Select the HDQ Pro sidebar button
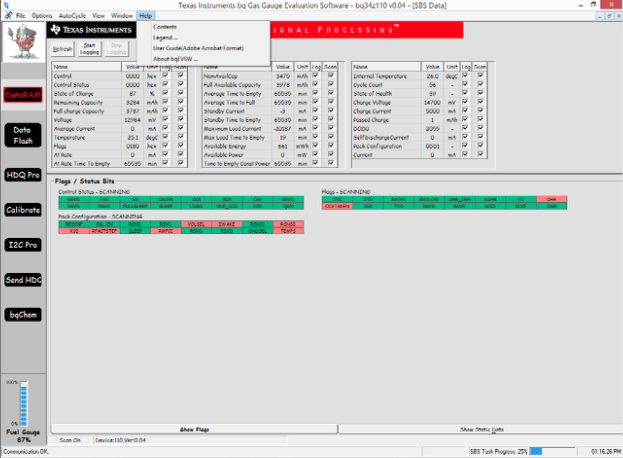The image size is (623, 458). click(x=23, y=175)
